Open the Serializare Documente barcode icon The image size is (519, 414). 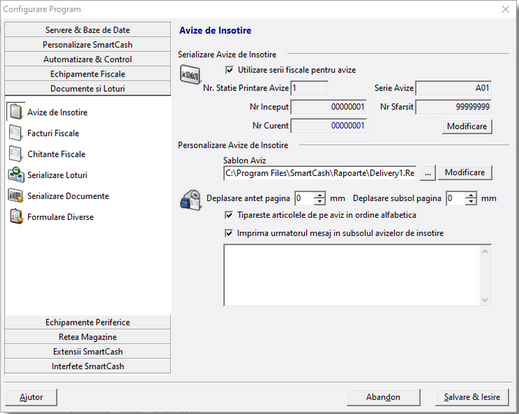[x=16, y=196]
